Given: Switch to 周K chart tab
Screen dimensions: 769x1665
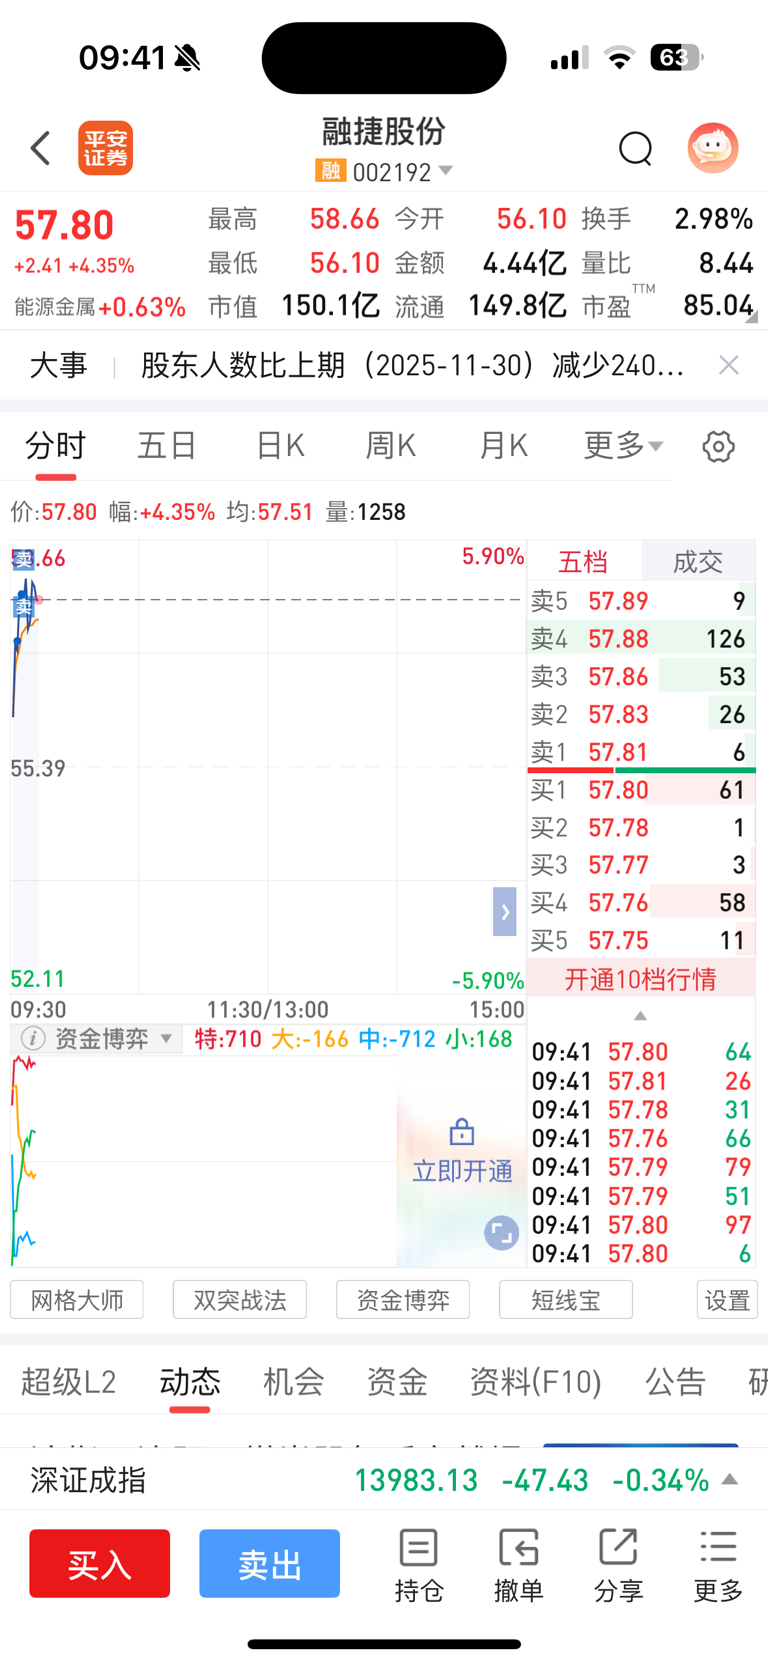Looking at the screenshot, I should pos(391,446).
